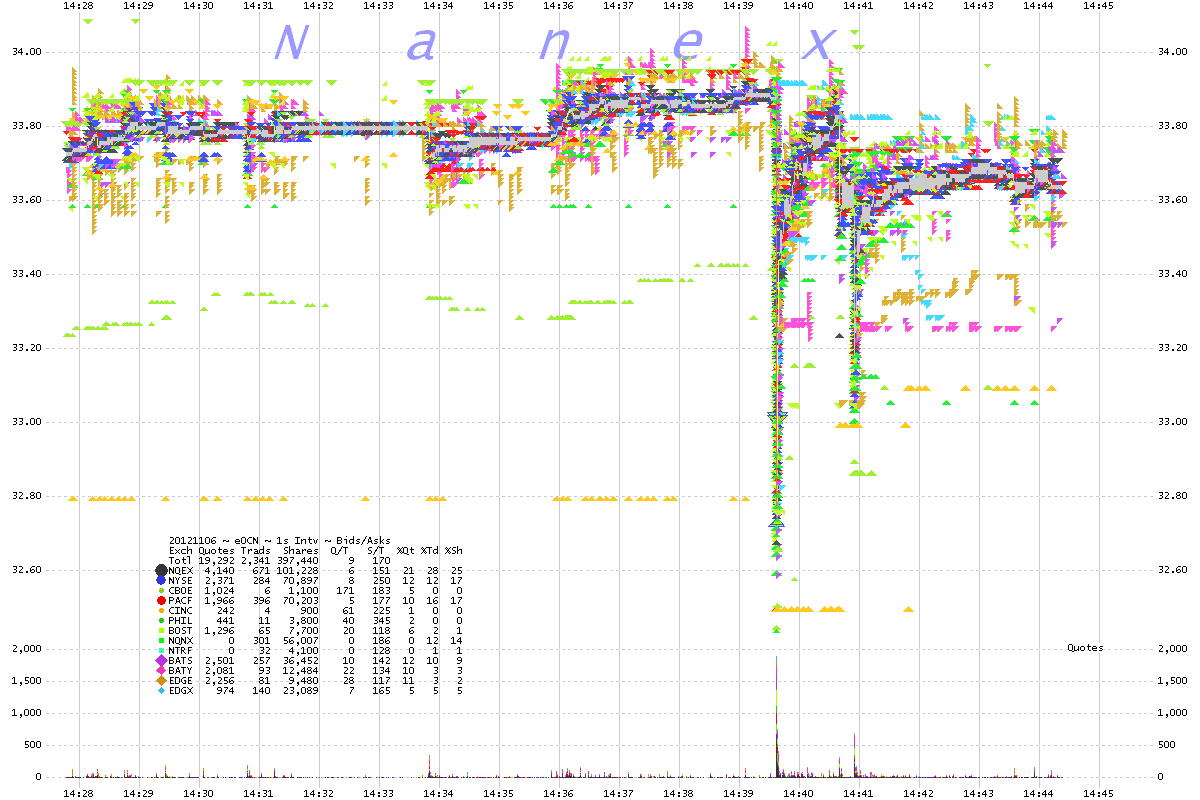Click the 'Quotes' column header in legend table
The width and height of the screenshot is (1200, 800).
216,551
